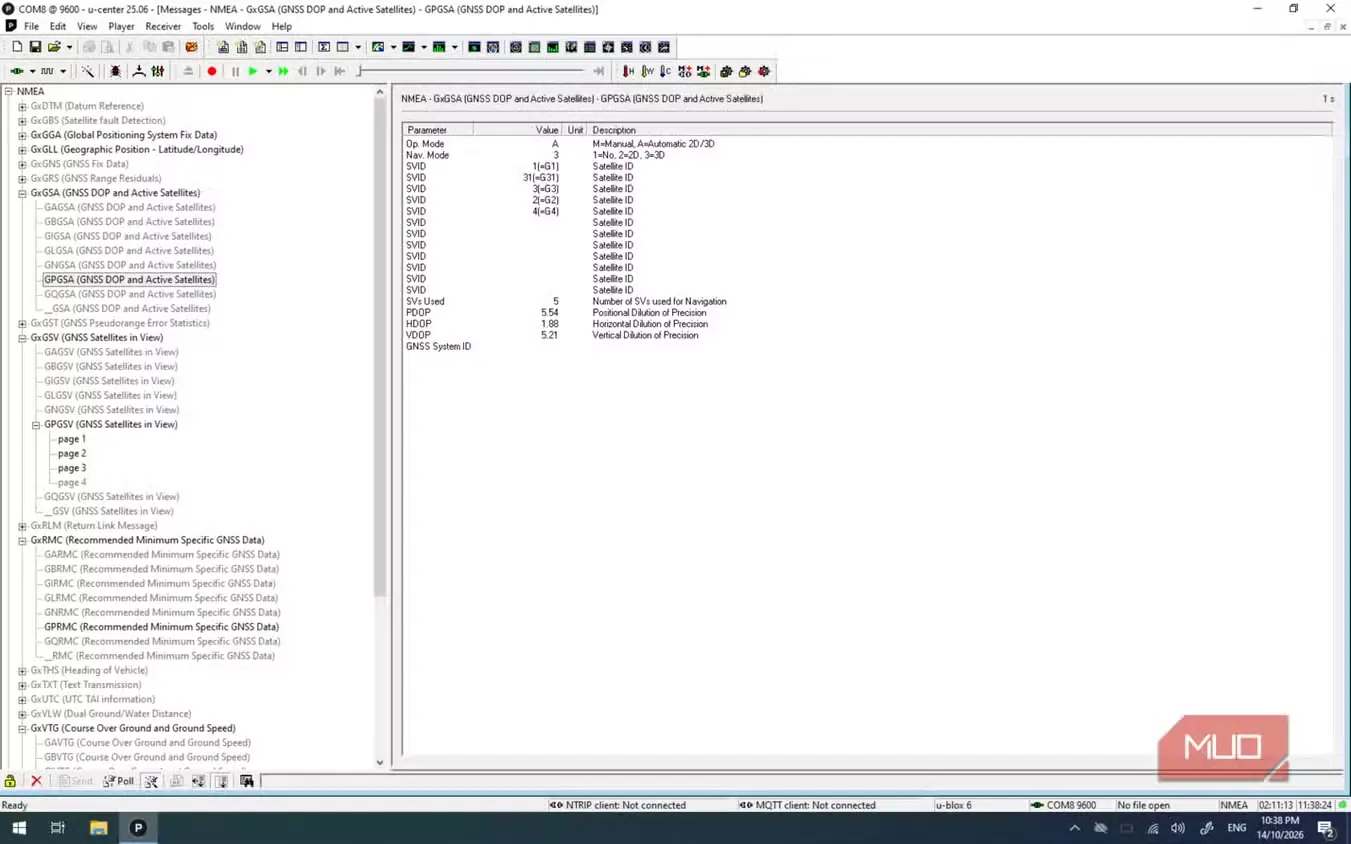
Task: Click the blue thermometer C coldstart icon
Action: (666, 71)
